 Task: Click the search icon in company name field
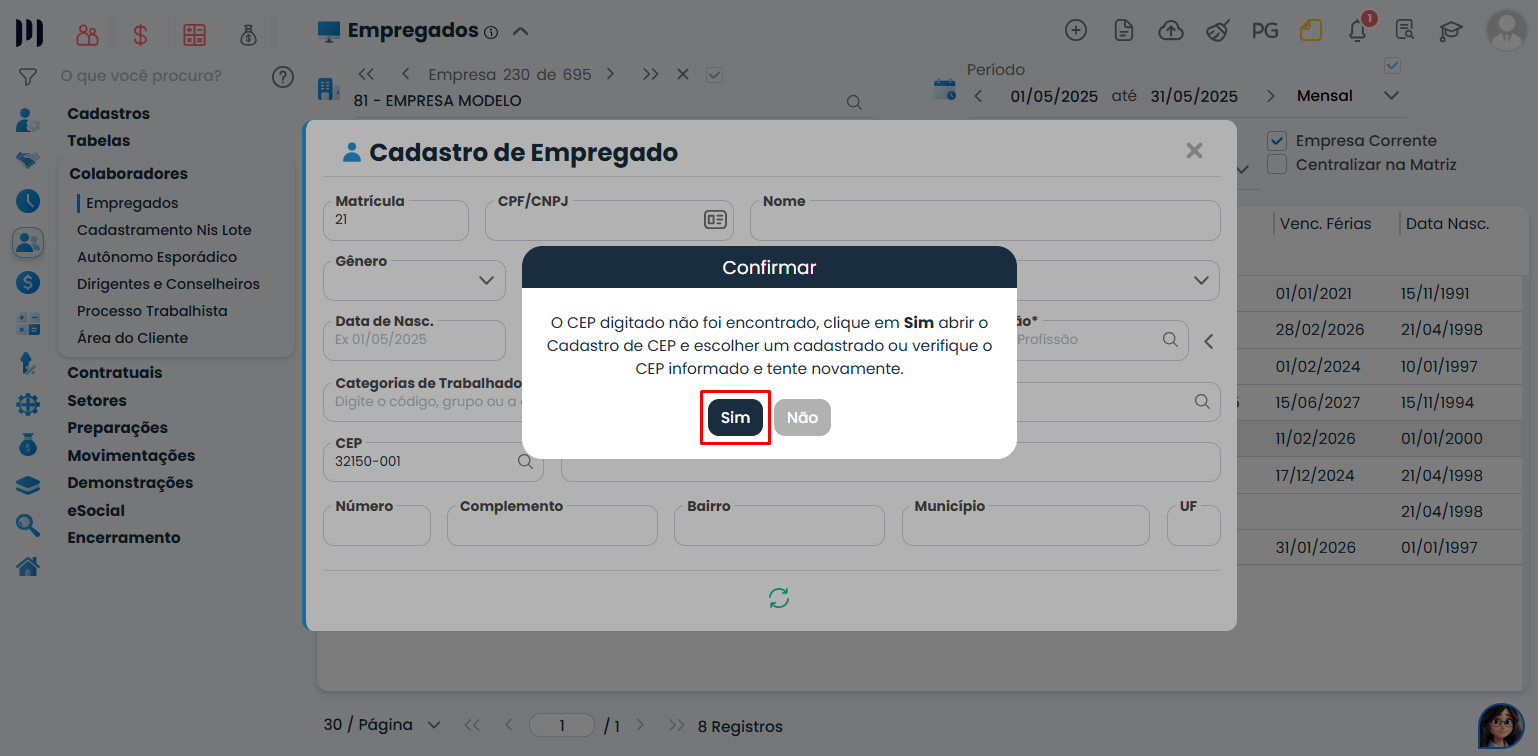point(854,102)
